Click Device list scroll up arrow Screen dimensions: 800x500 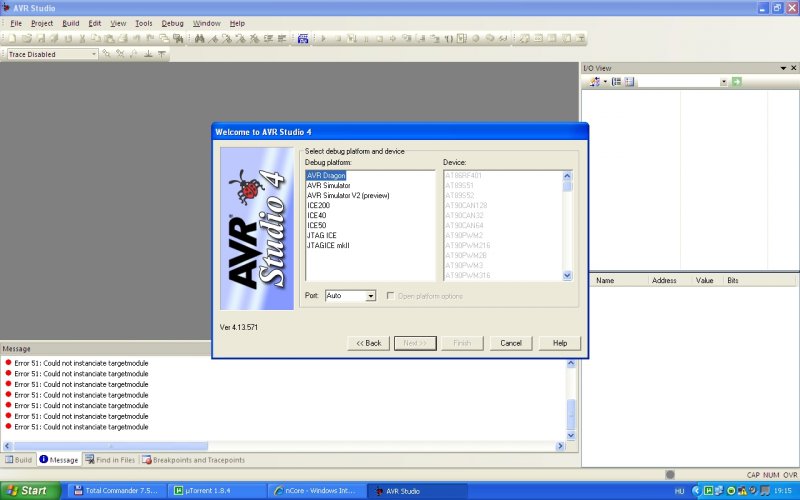pos(567,176)
